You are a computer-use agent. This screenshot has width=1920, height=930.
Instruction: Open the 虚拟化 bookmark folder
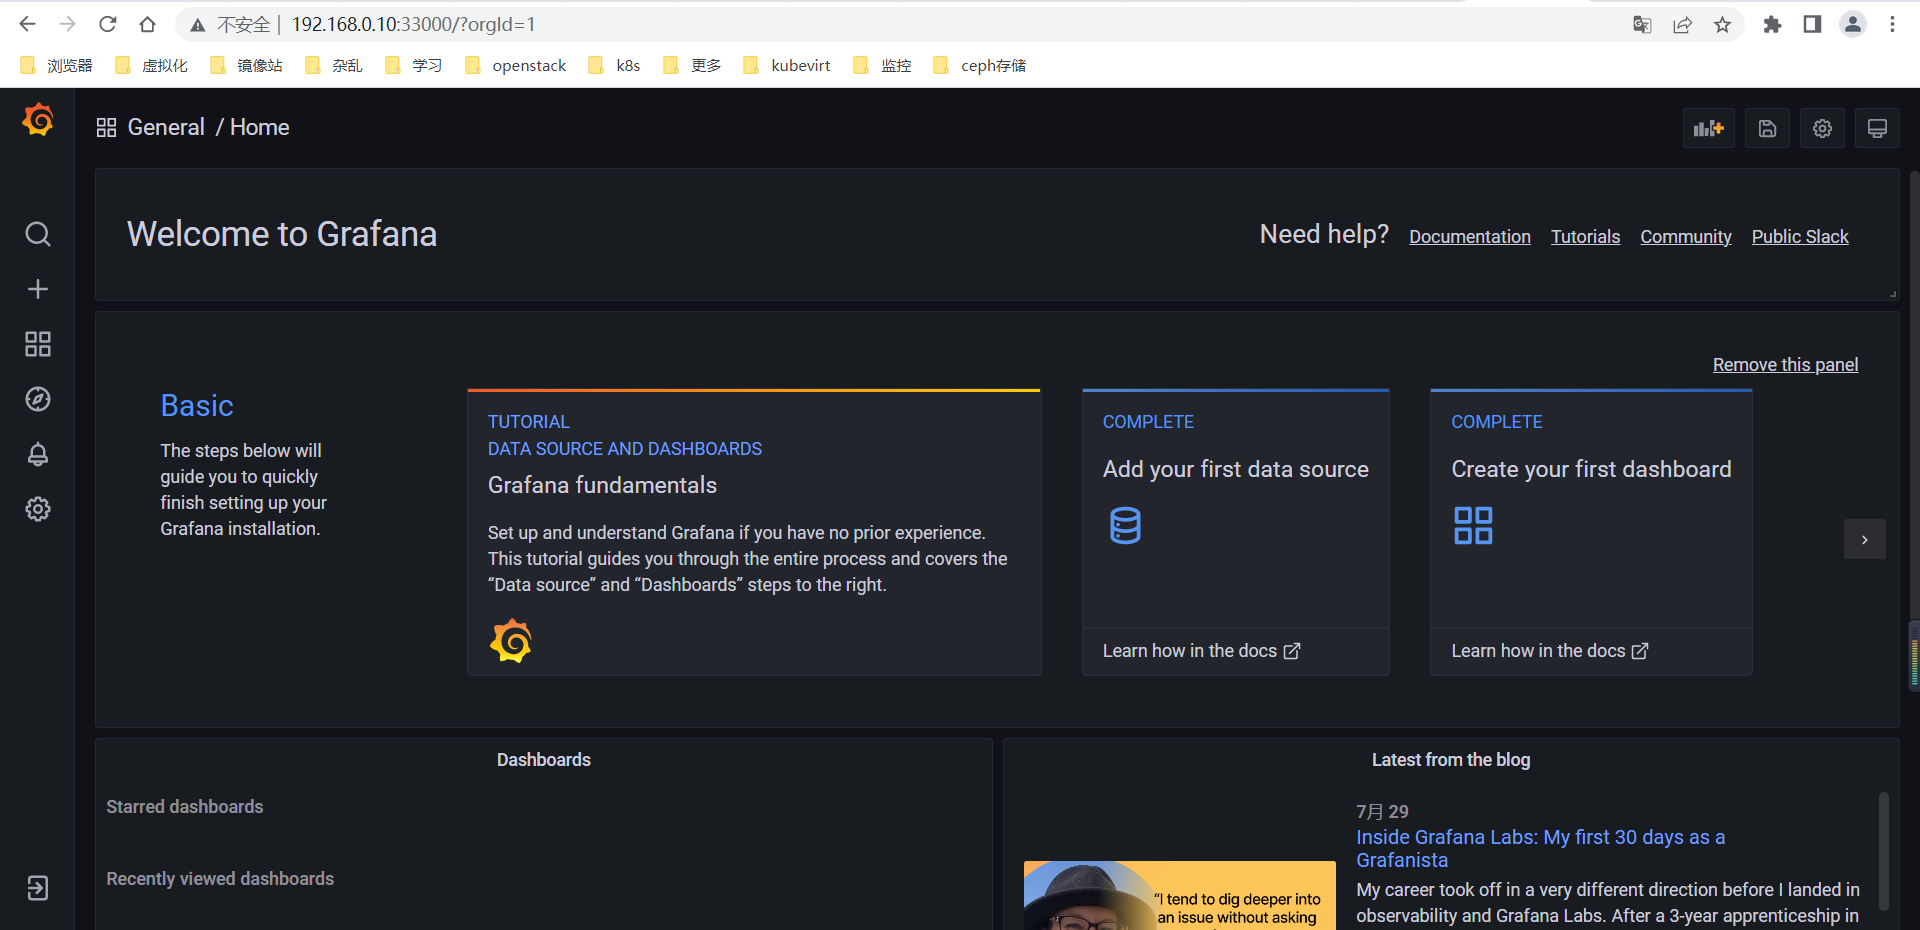click(152, 66)
